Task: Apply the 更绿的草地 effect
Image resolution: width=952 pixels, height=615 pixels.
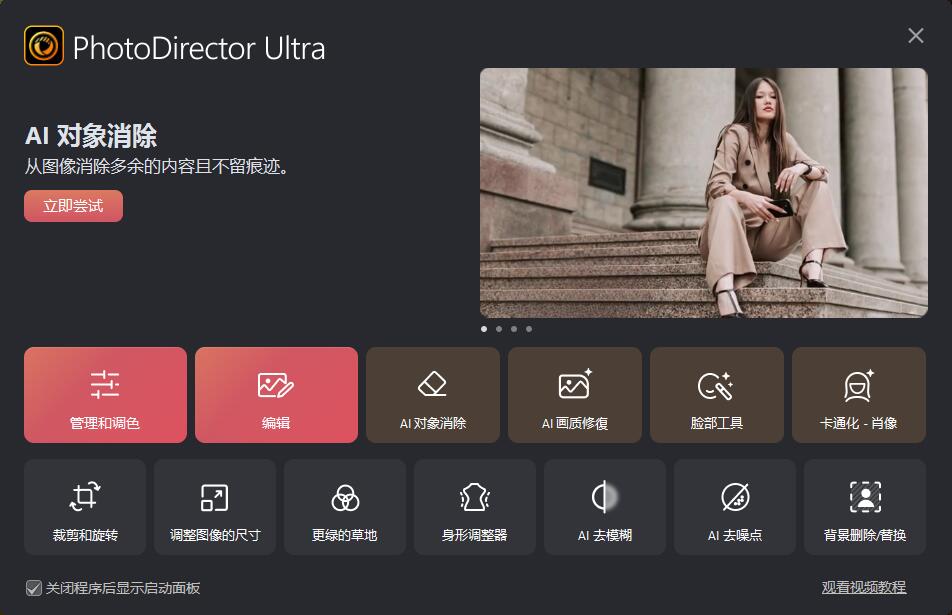Action: [x=345, y=507]
